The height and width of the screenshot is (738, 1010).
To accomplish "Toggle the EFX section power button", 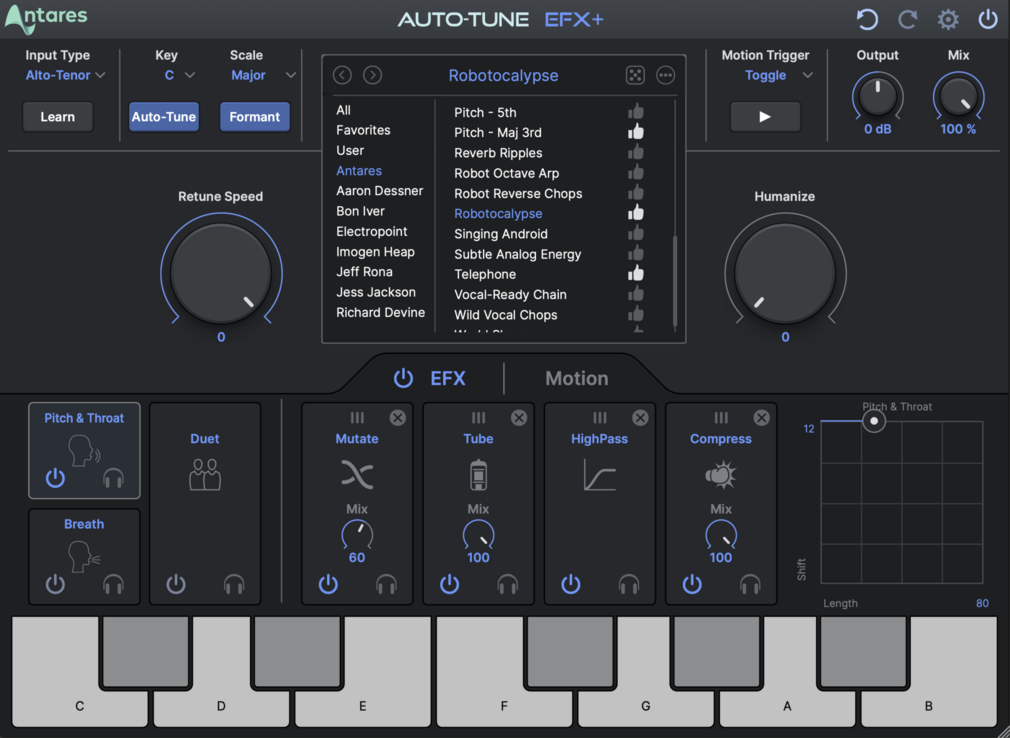I will pyautogui.click(x=403, y=378).
